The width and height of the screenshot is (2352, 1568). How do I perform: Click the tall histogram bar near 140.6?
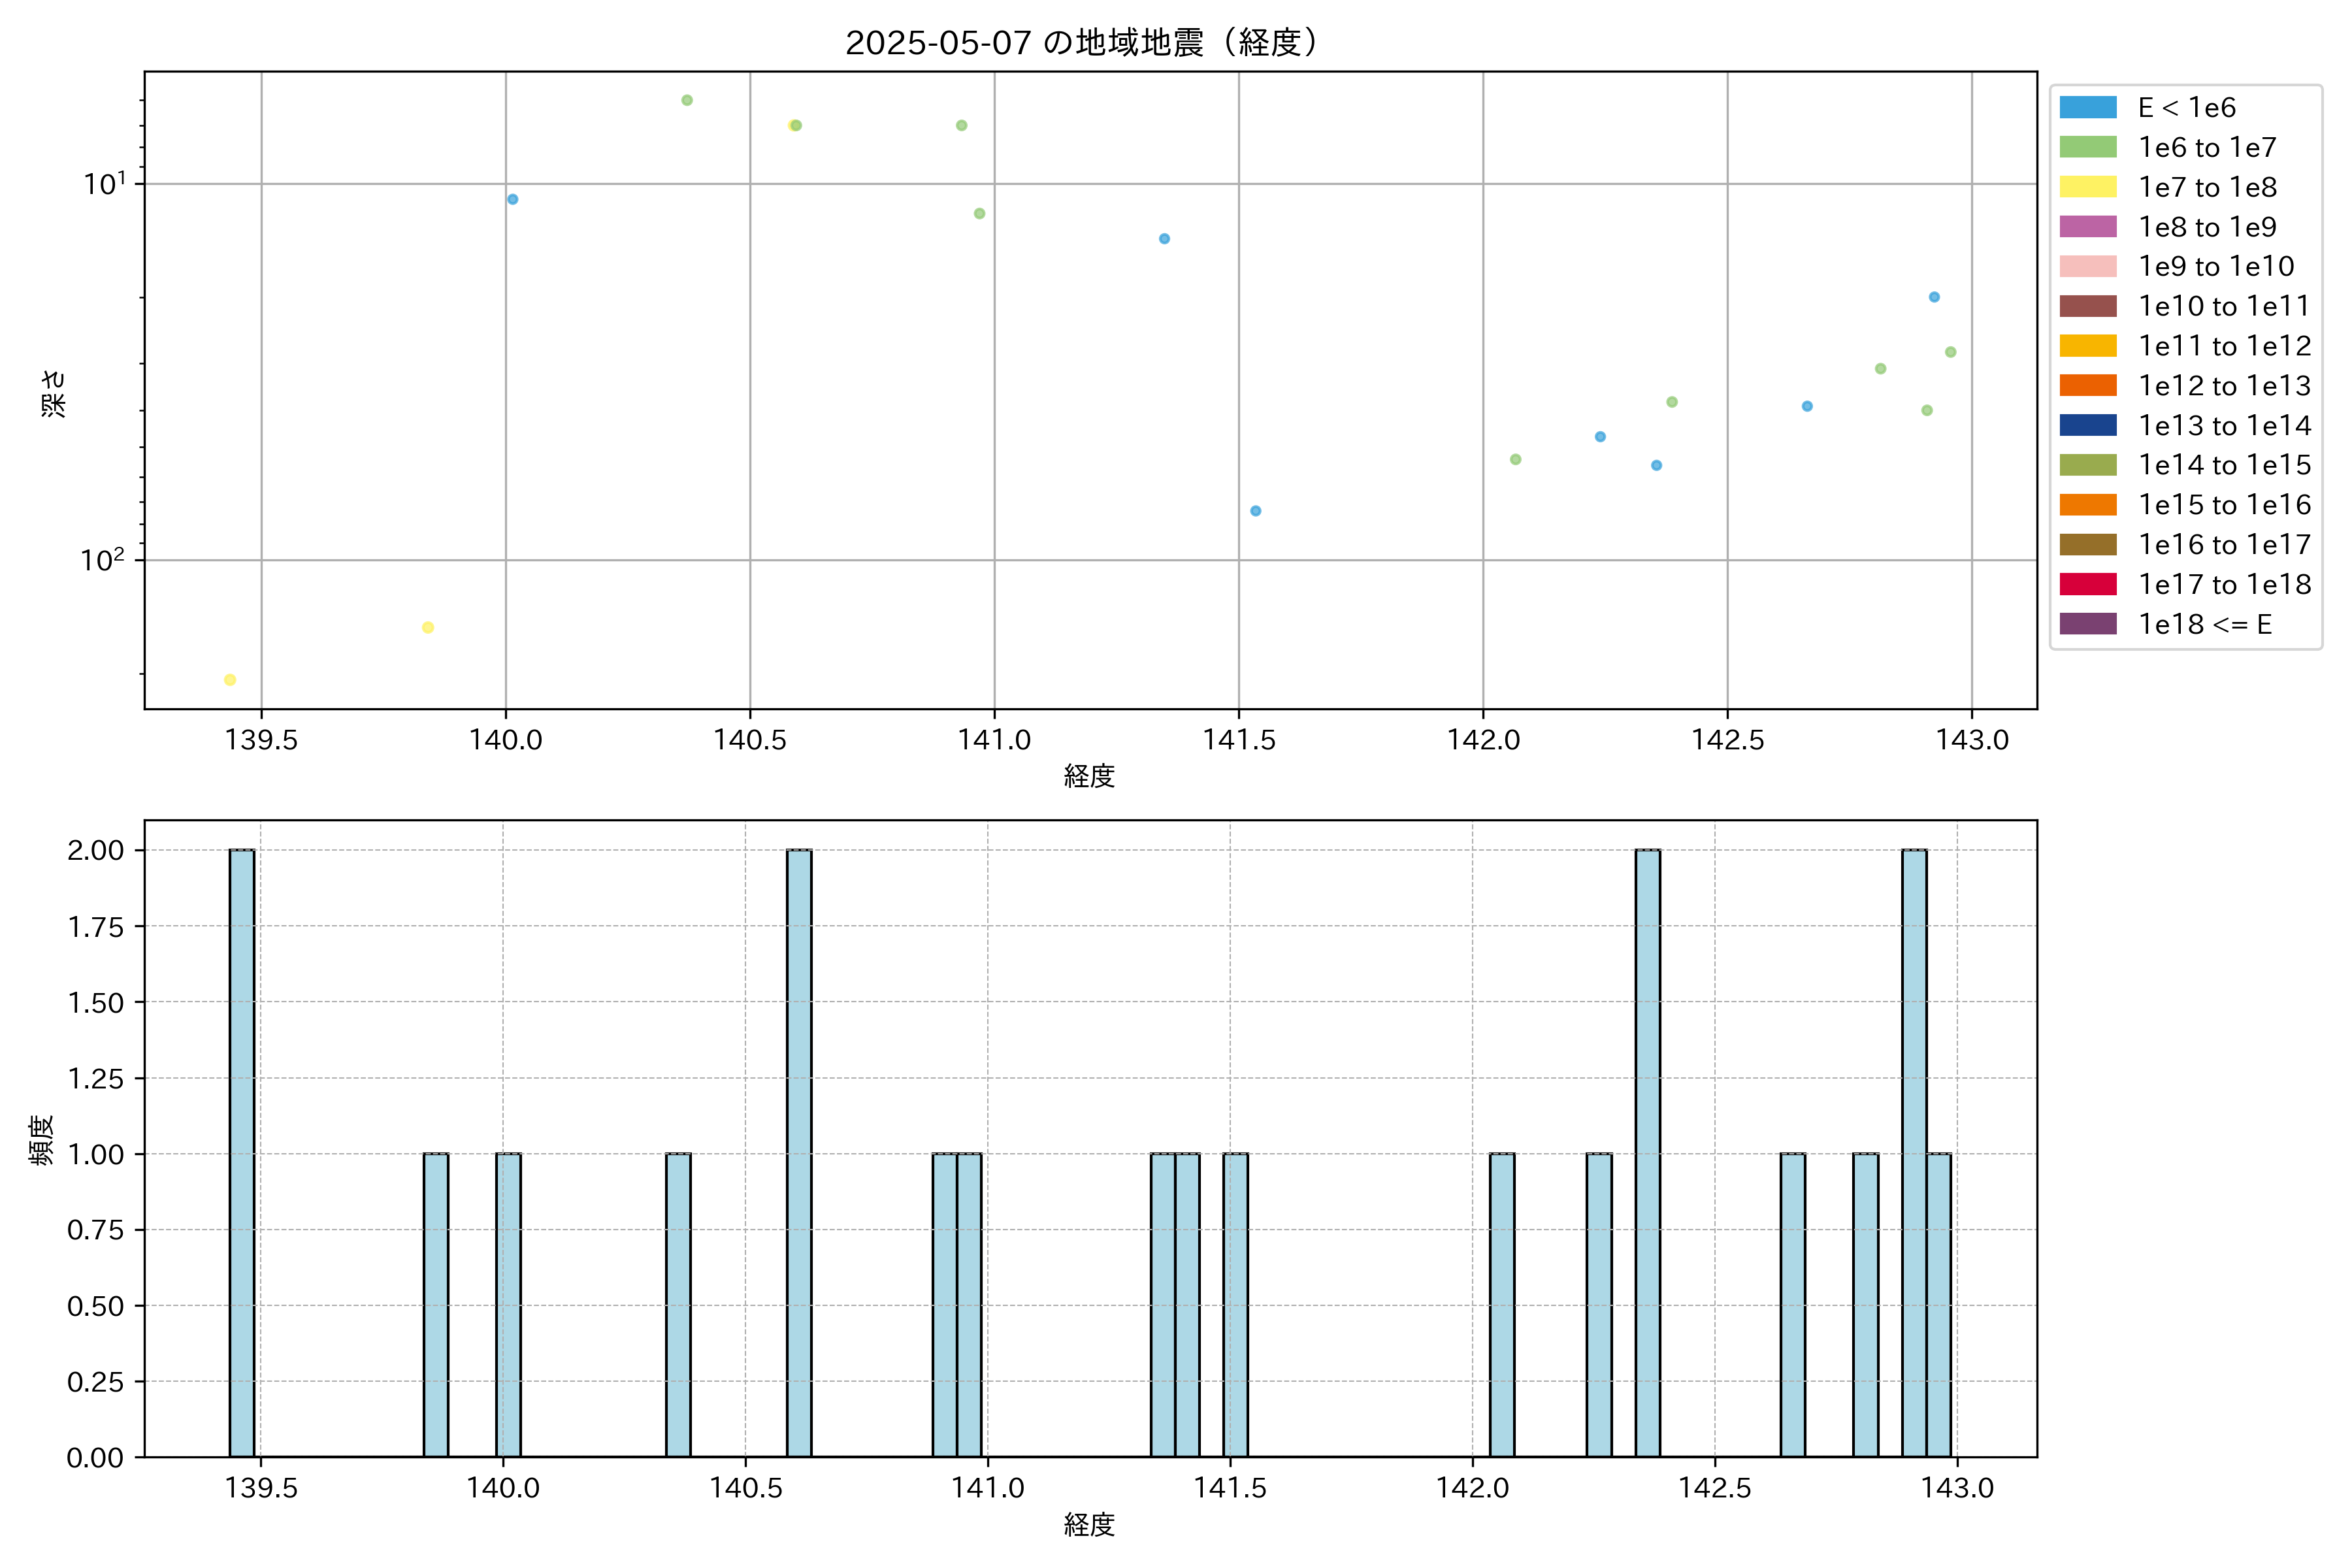(x=799, y=1153)
